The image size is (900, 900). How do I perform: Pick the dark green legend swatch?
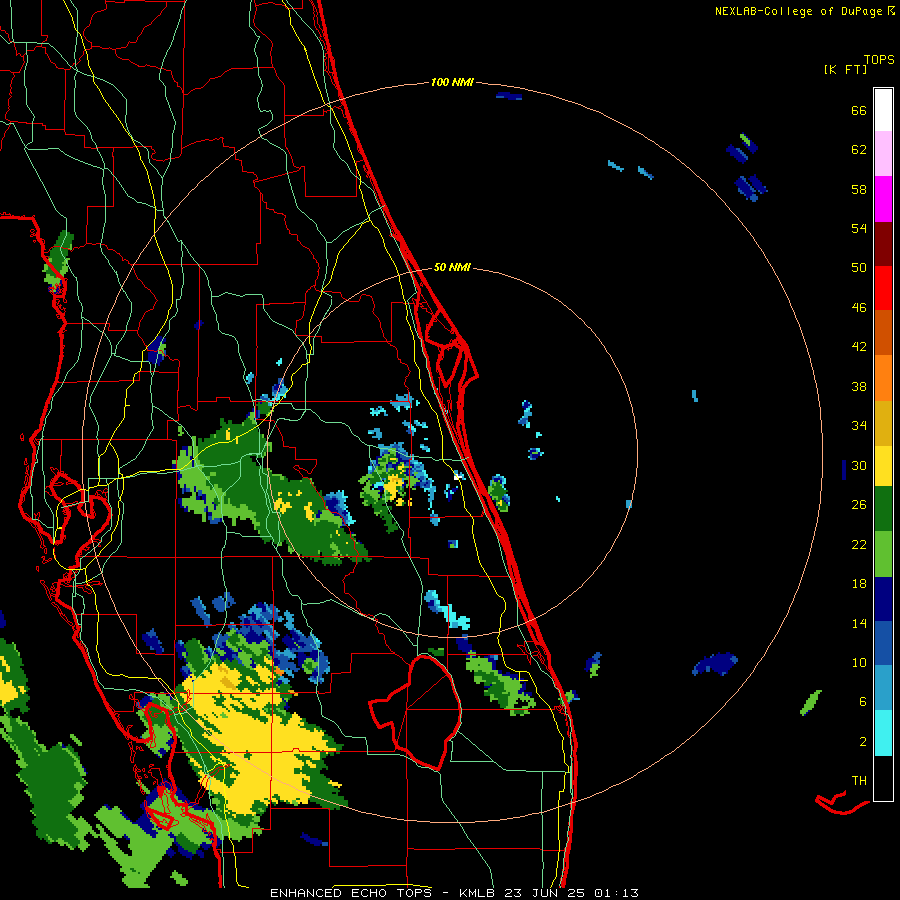pyautogui.click(x=883, y=509)
